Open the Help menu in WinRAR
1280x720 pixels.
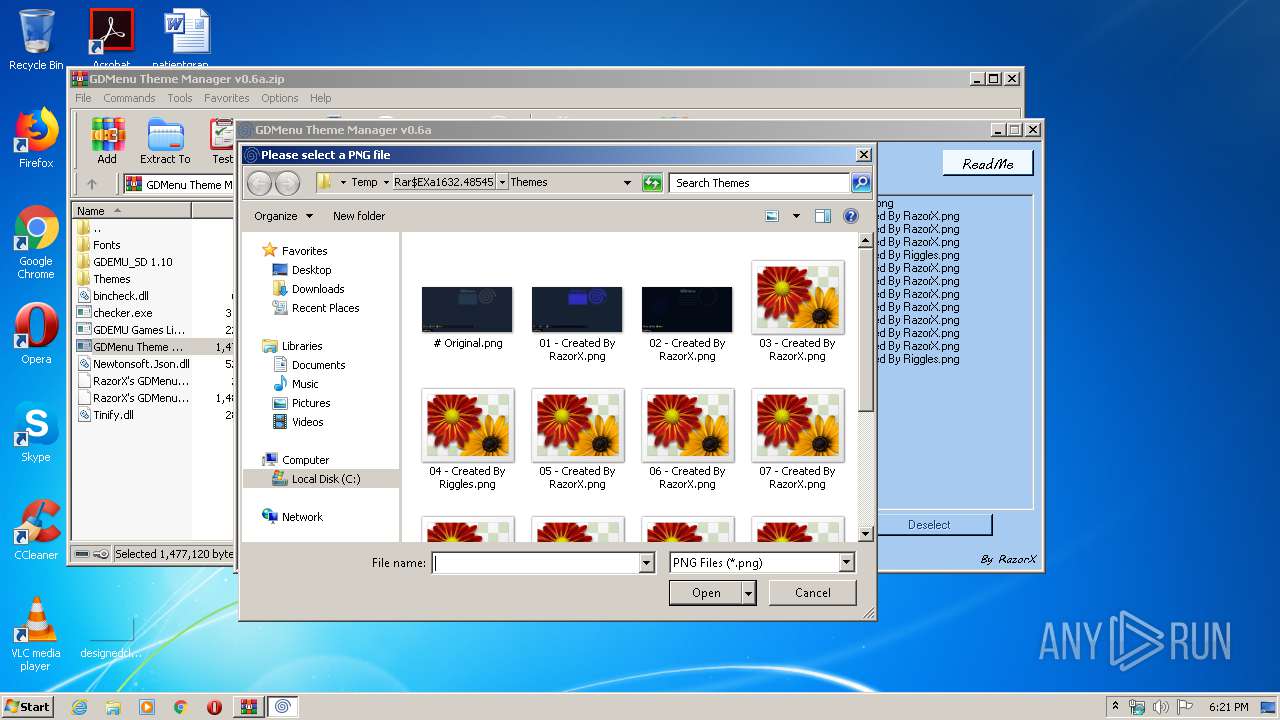[320, 98]
